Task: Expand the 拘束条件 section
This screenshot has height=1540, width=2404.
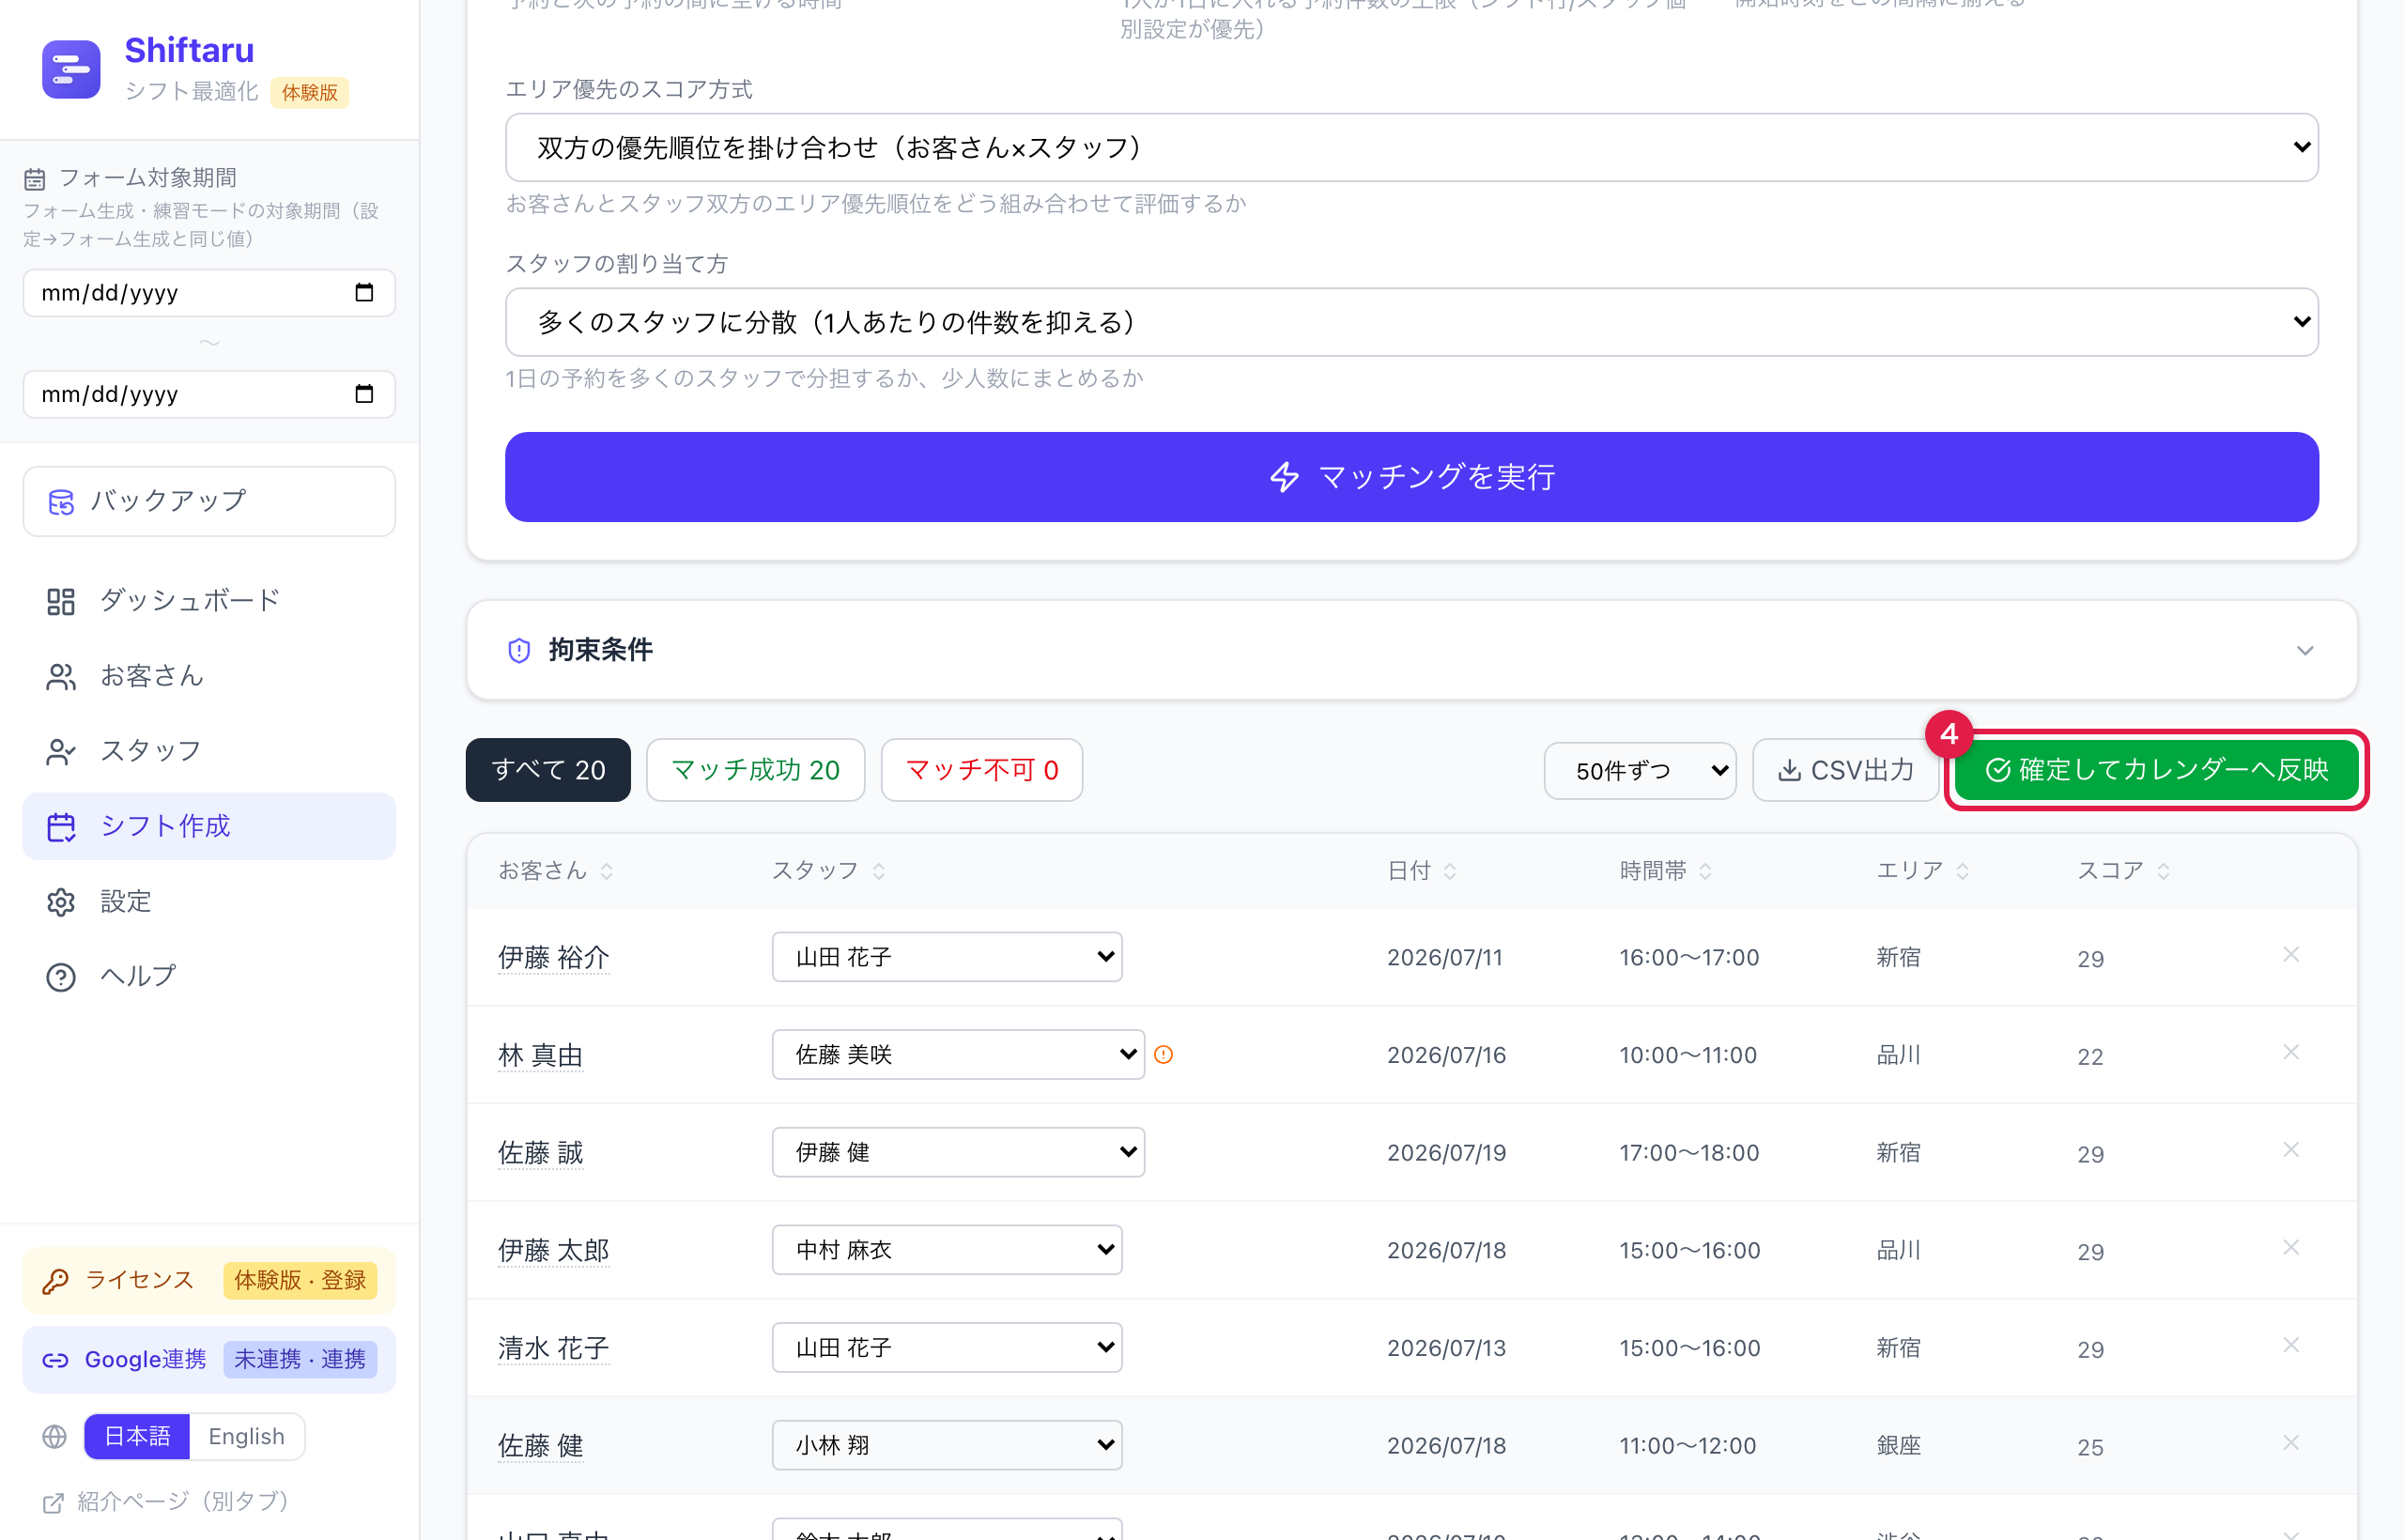Action: pos(1411,650)
